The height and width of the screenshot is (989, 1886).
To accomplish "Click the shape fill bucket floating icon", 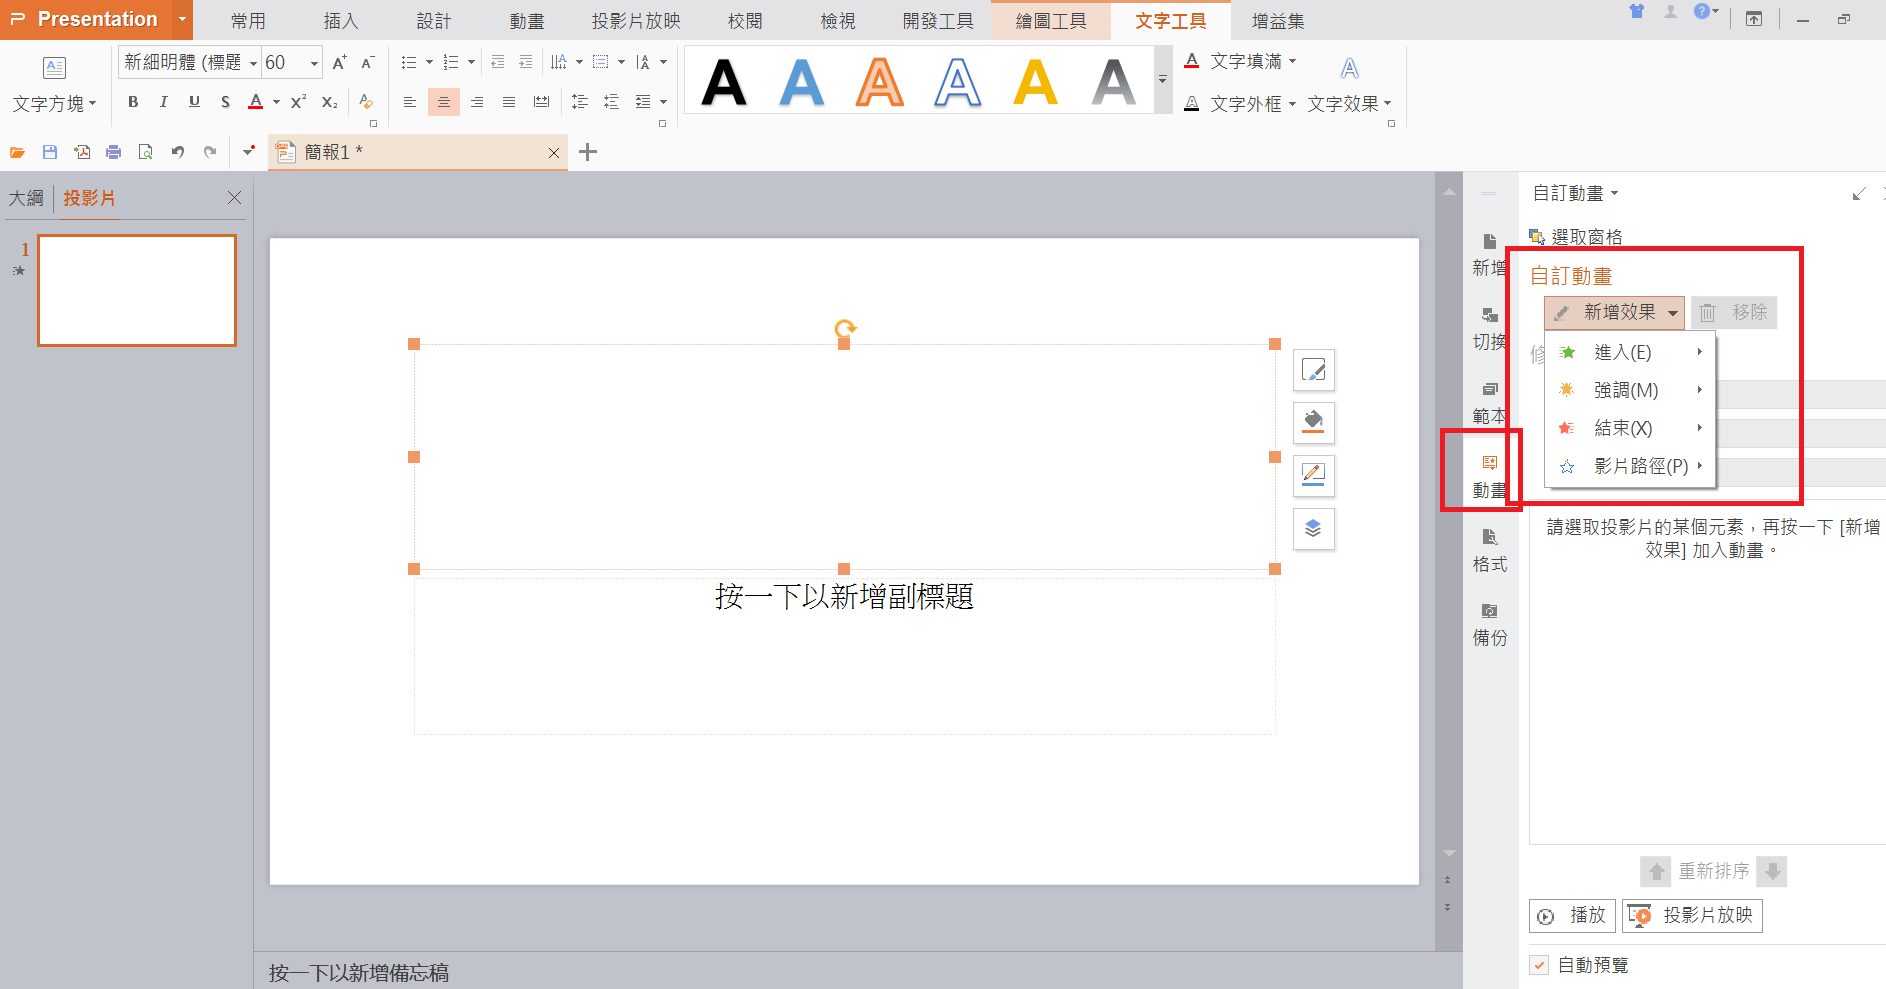I will (1314, 423).
